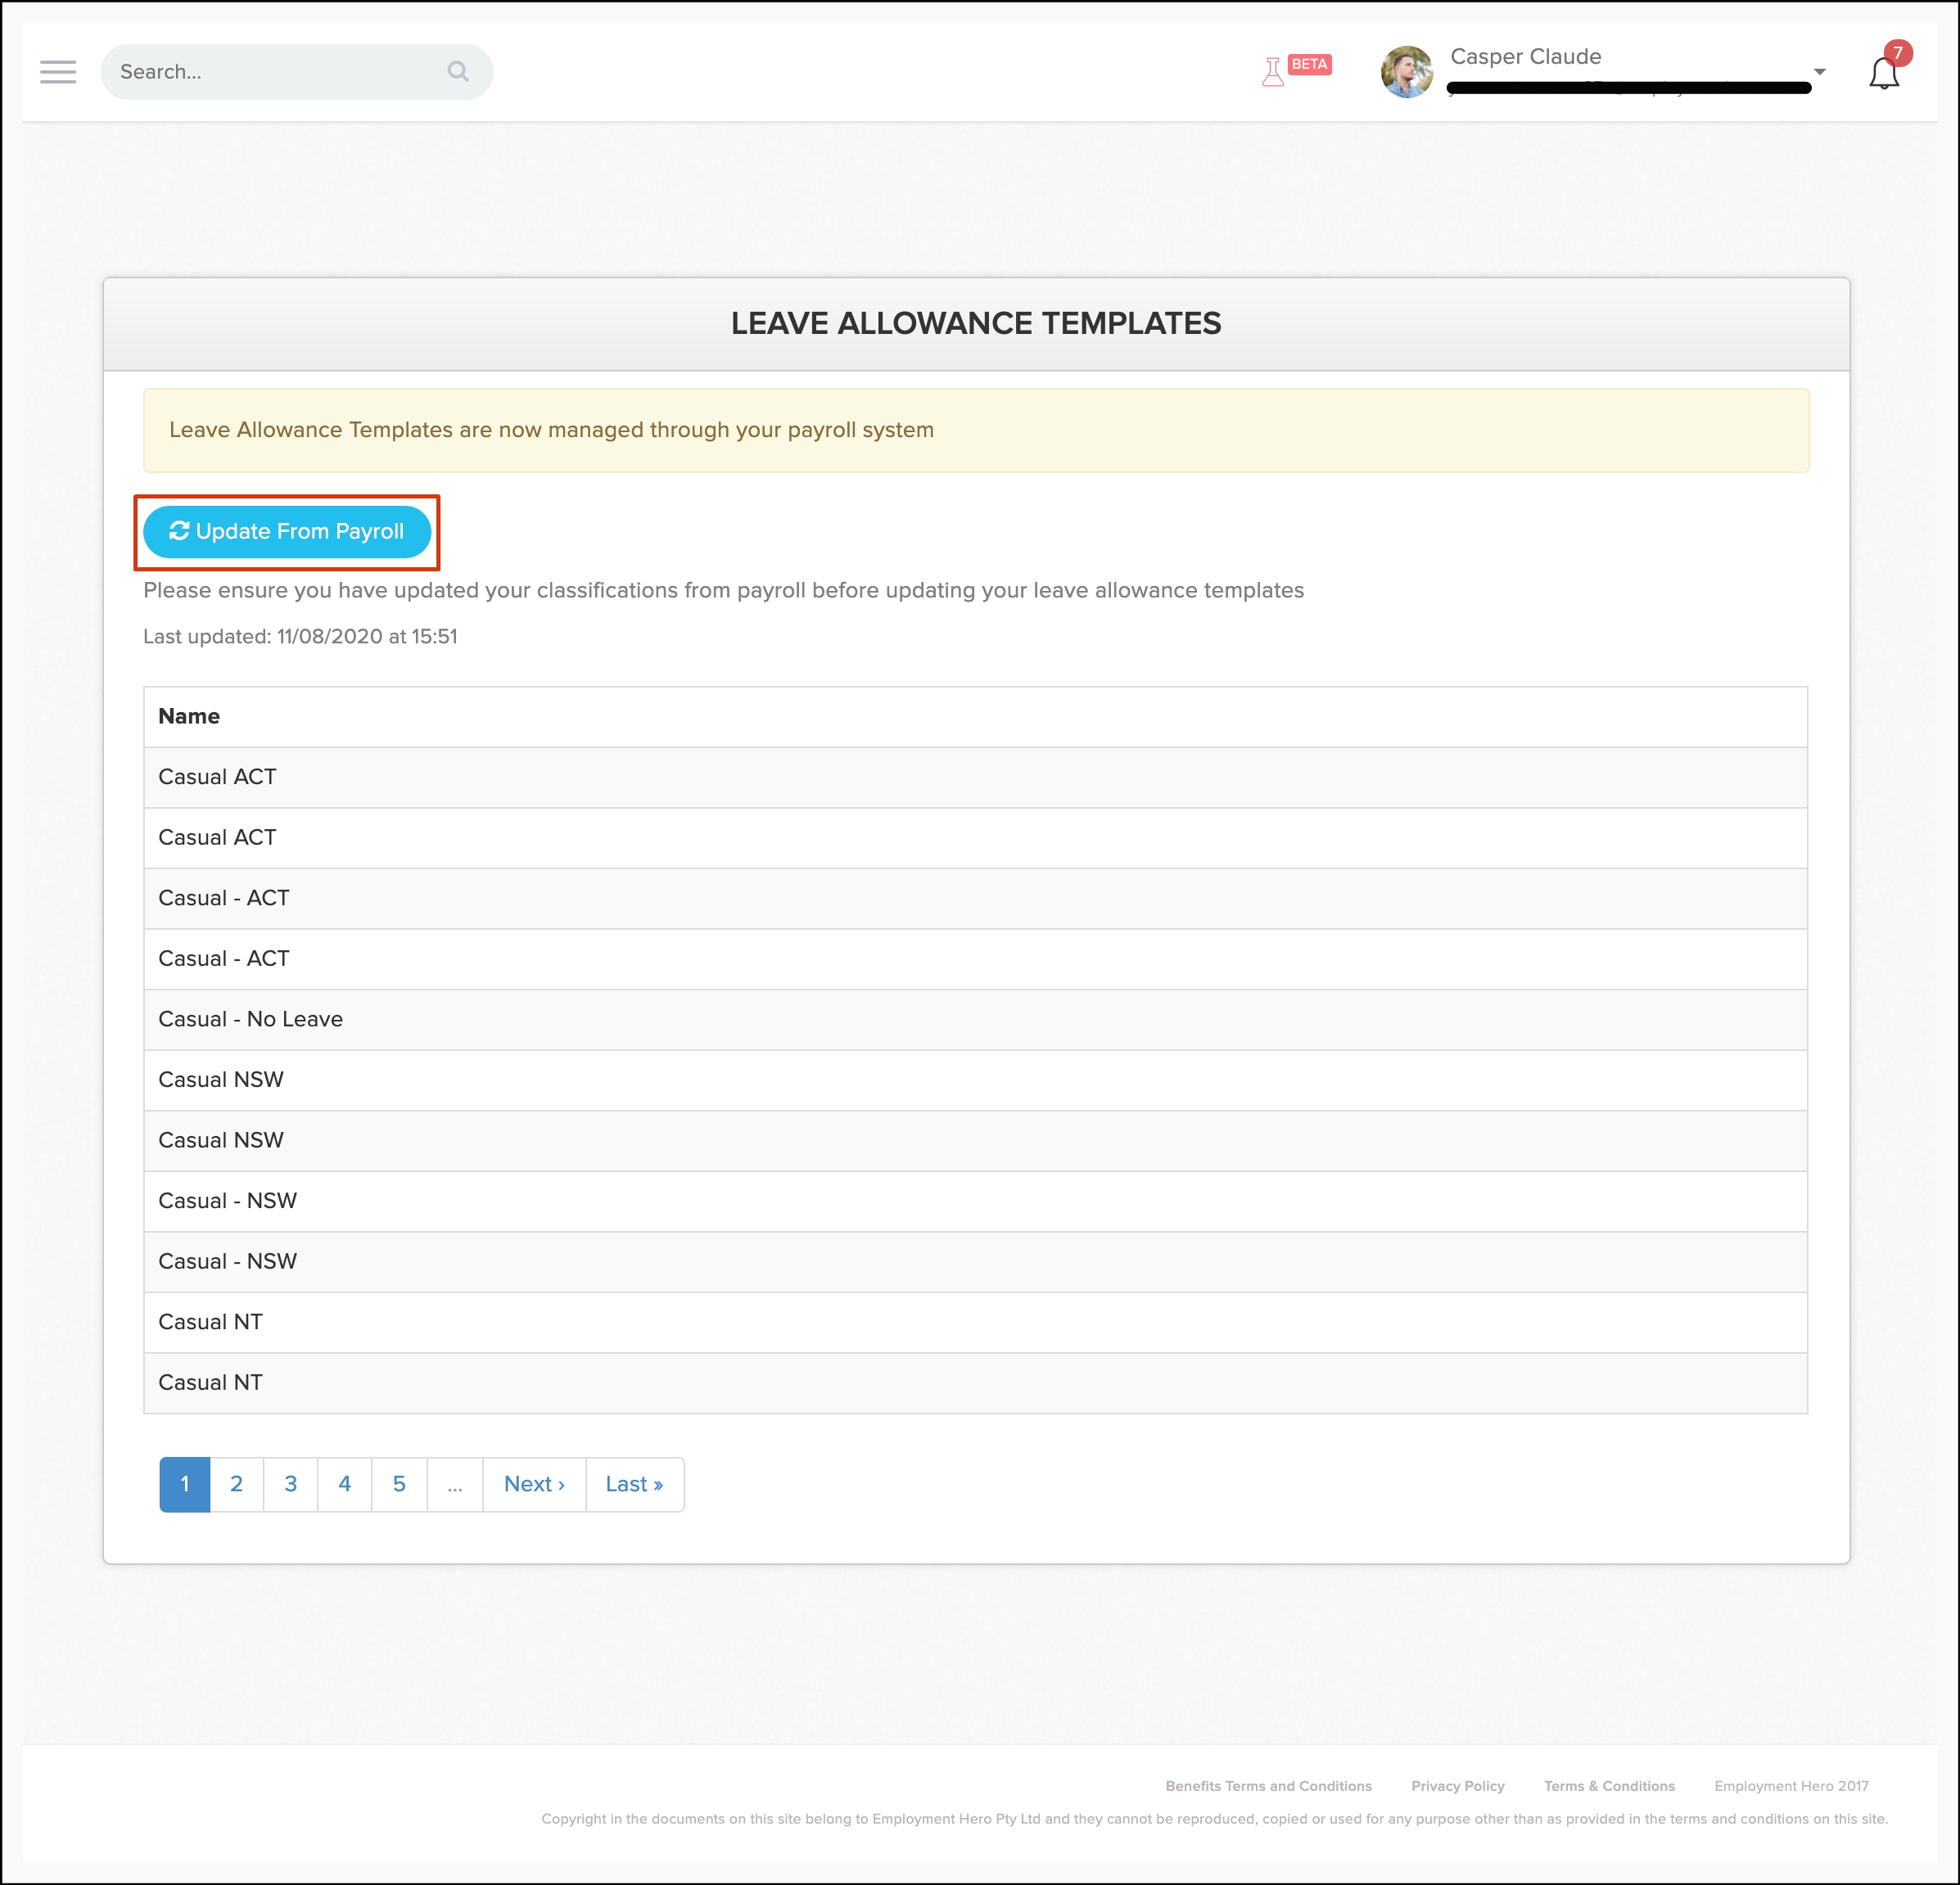Click the Name column header
The width and height of the screenshot is (1960, 1885).
point(189,716)
